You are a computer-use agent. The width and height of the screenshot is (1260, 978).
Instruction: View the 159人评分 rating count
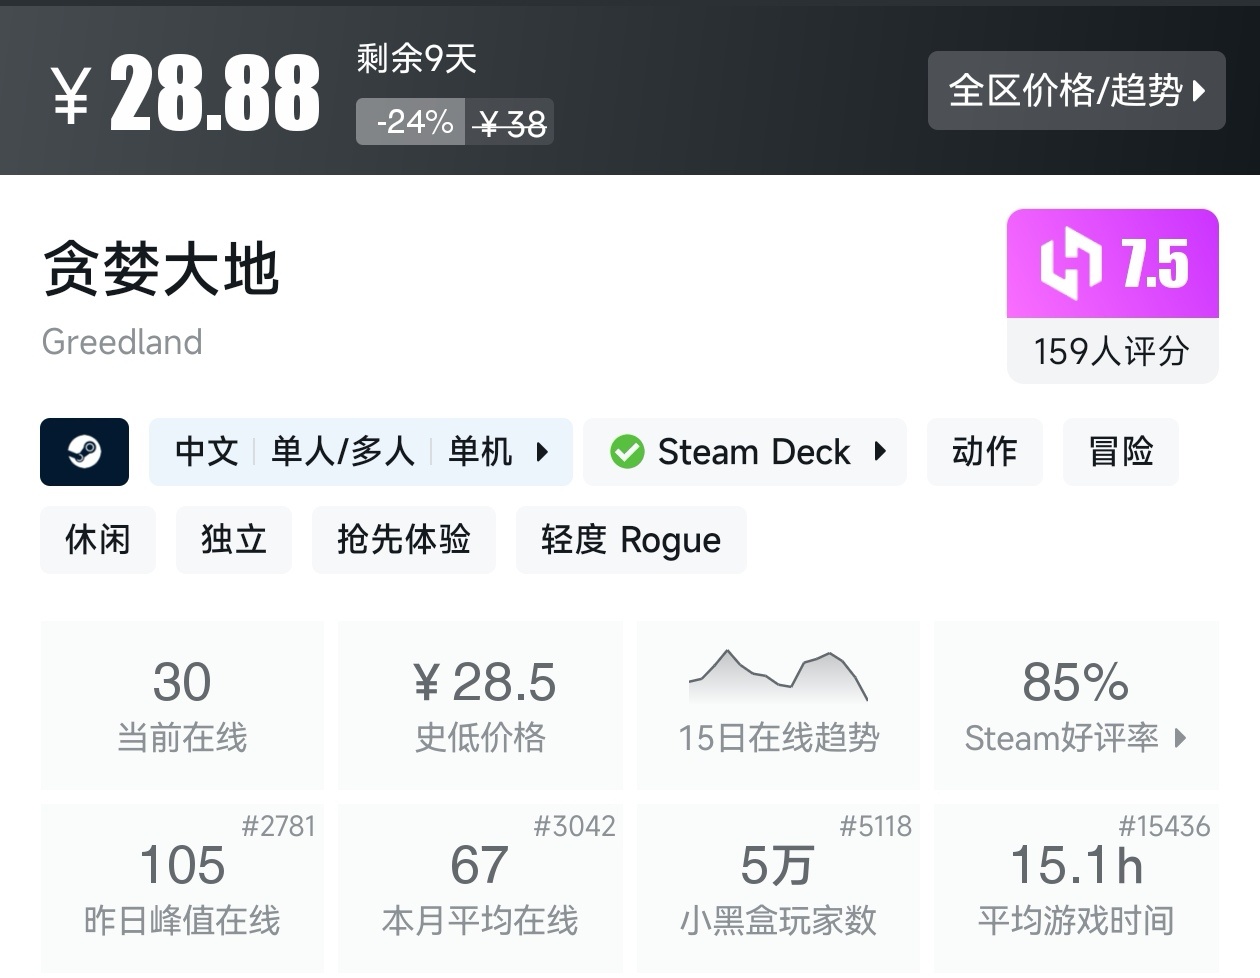point(1112,351)
